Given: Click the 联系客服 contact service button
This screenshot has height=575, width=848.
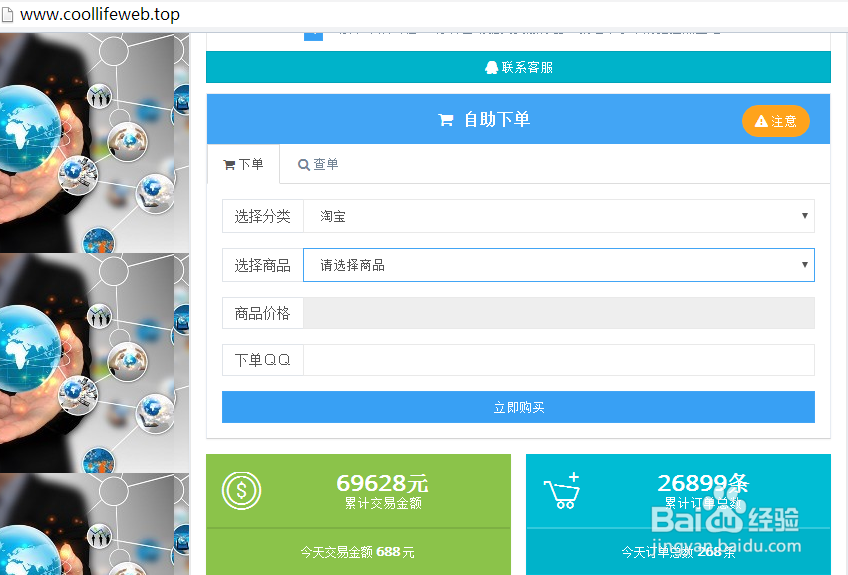Looking at the screenshot, I should pos(518,67).
